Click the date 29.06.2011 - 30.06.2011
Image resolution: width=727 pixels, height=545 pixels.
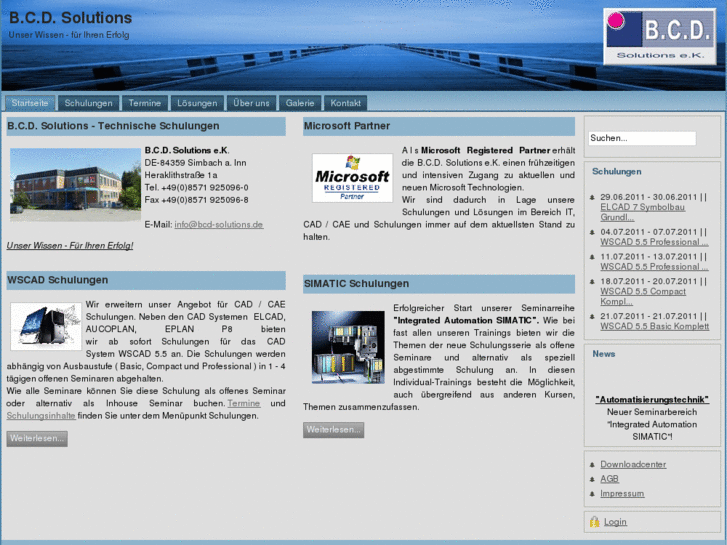coord(649,197)
